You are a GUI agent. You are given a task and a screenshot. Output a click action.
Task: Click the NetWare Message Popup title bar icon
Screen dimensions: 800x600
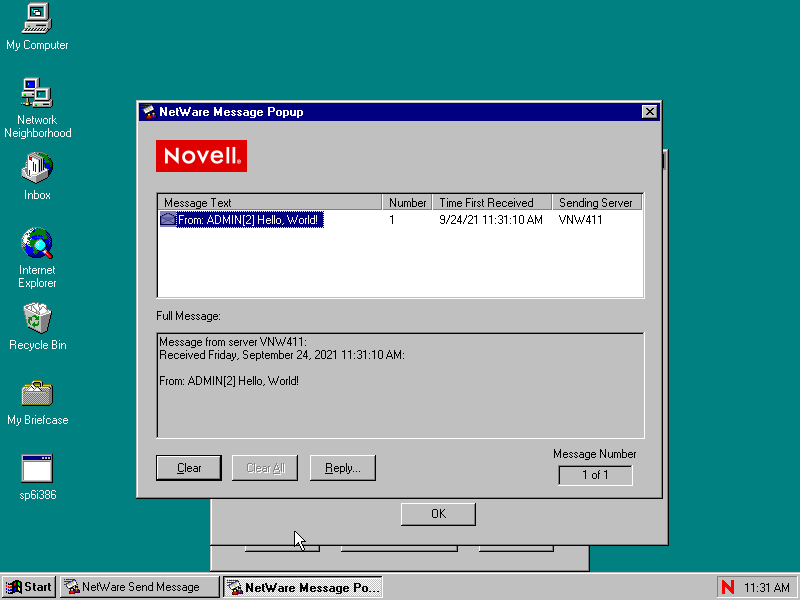[149, 112]
